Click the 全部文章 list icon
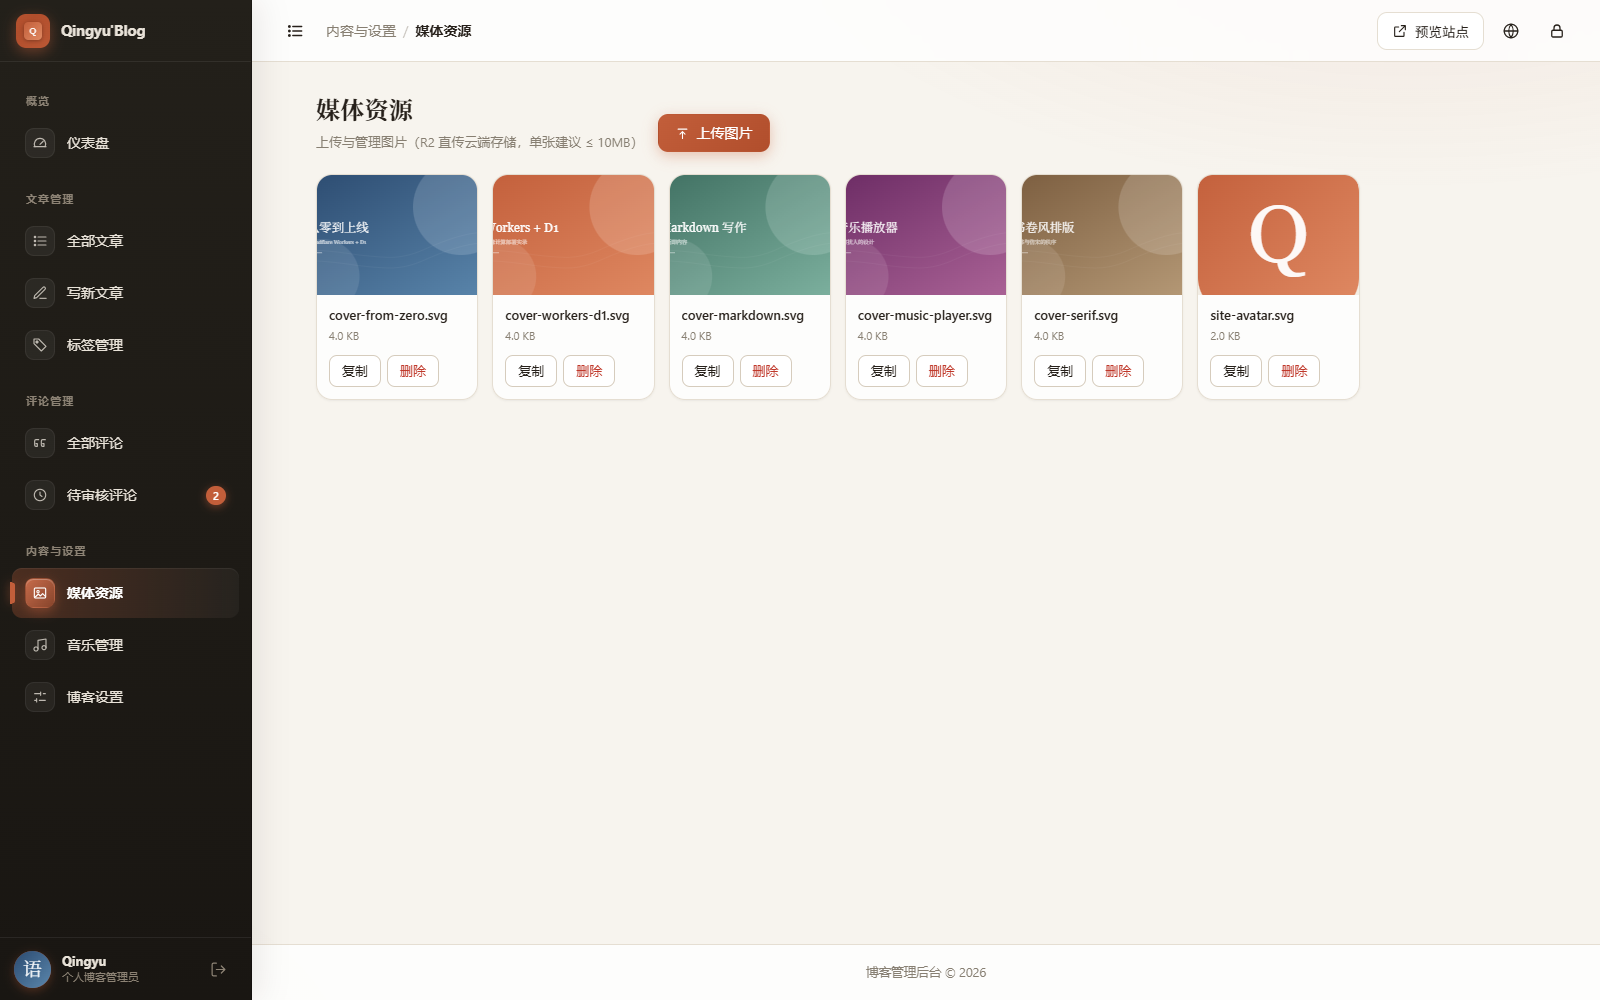Image resolution: width=1600 pixels, height=1000 pixels. pos(40,241)
